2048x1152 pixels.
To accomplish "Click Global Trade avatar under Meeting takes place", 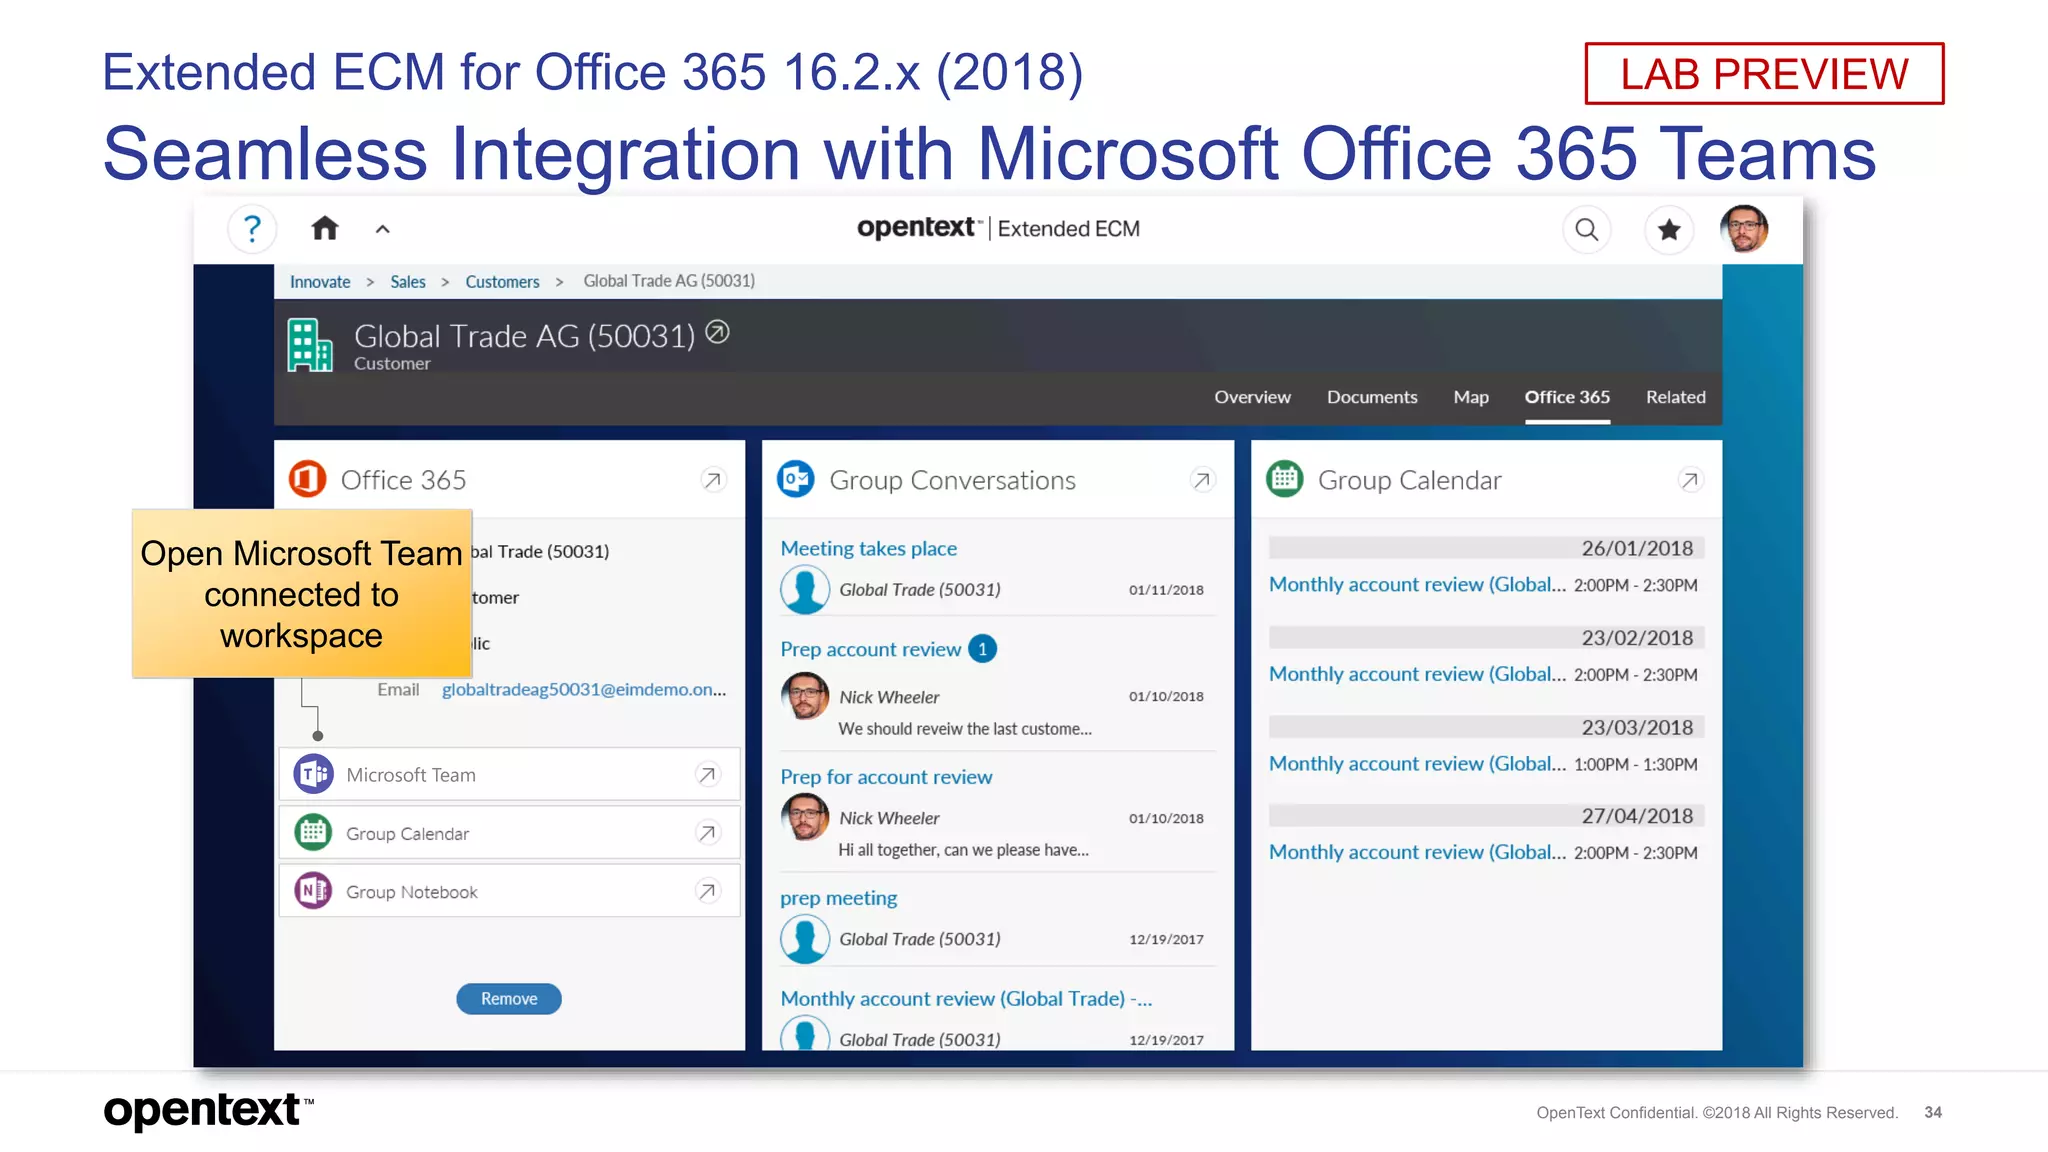I will [805, 589].
